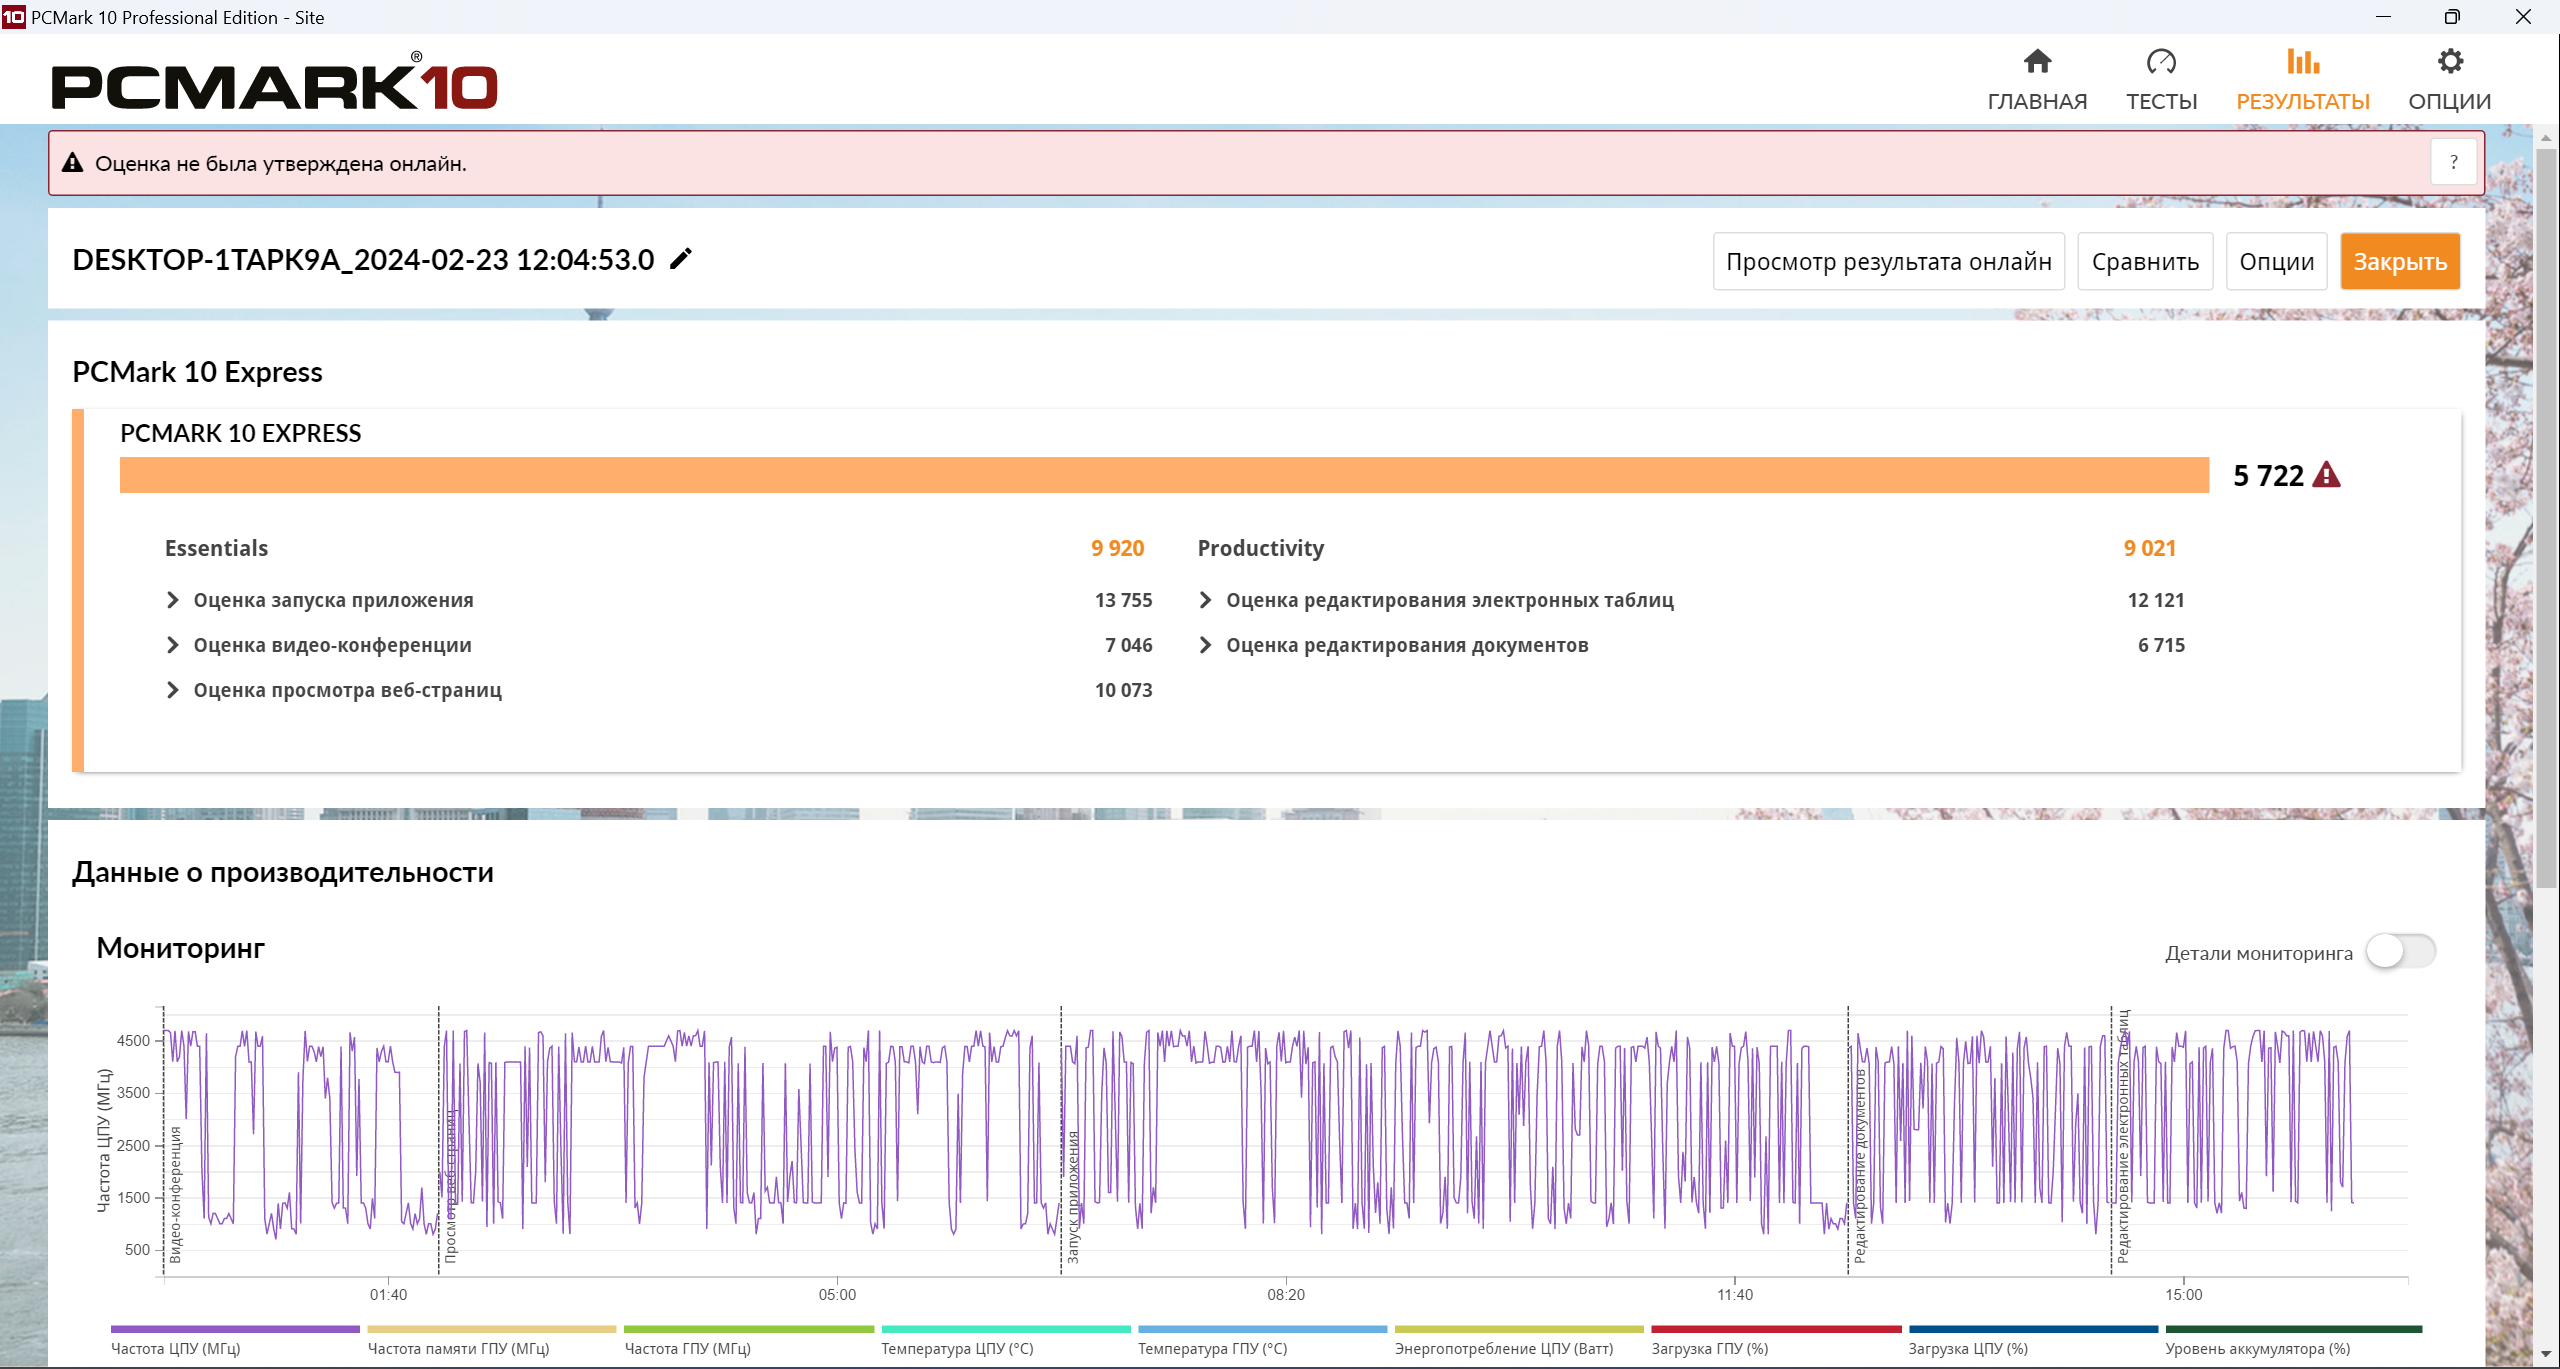
Task: Toggle Уровень аккумулятора (%) legend series
Action: click(x=2293, y=1341)
